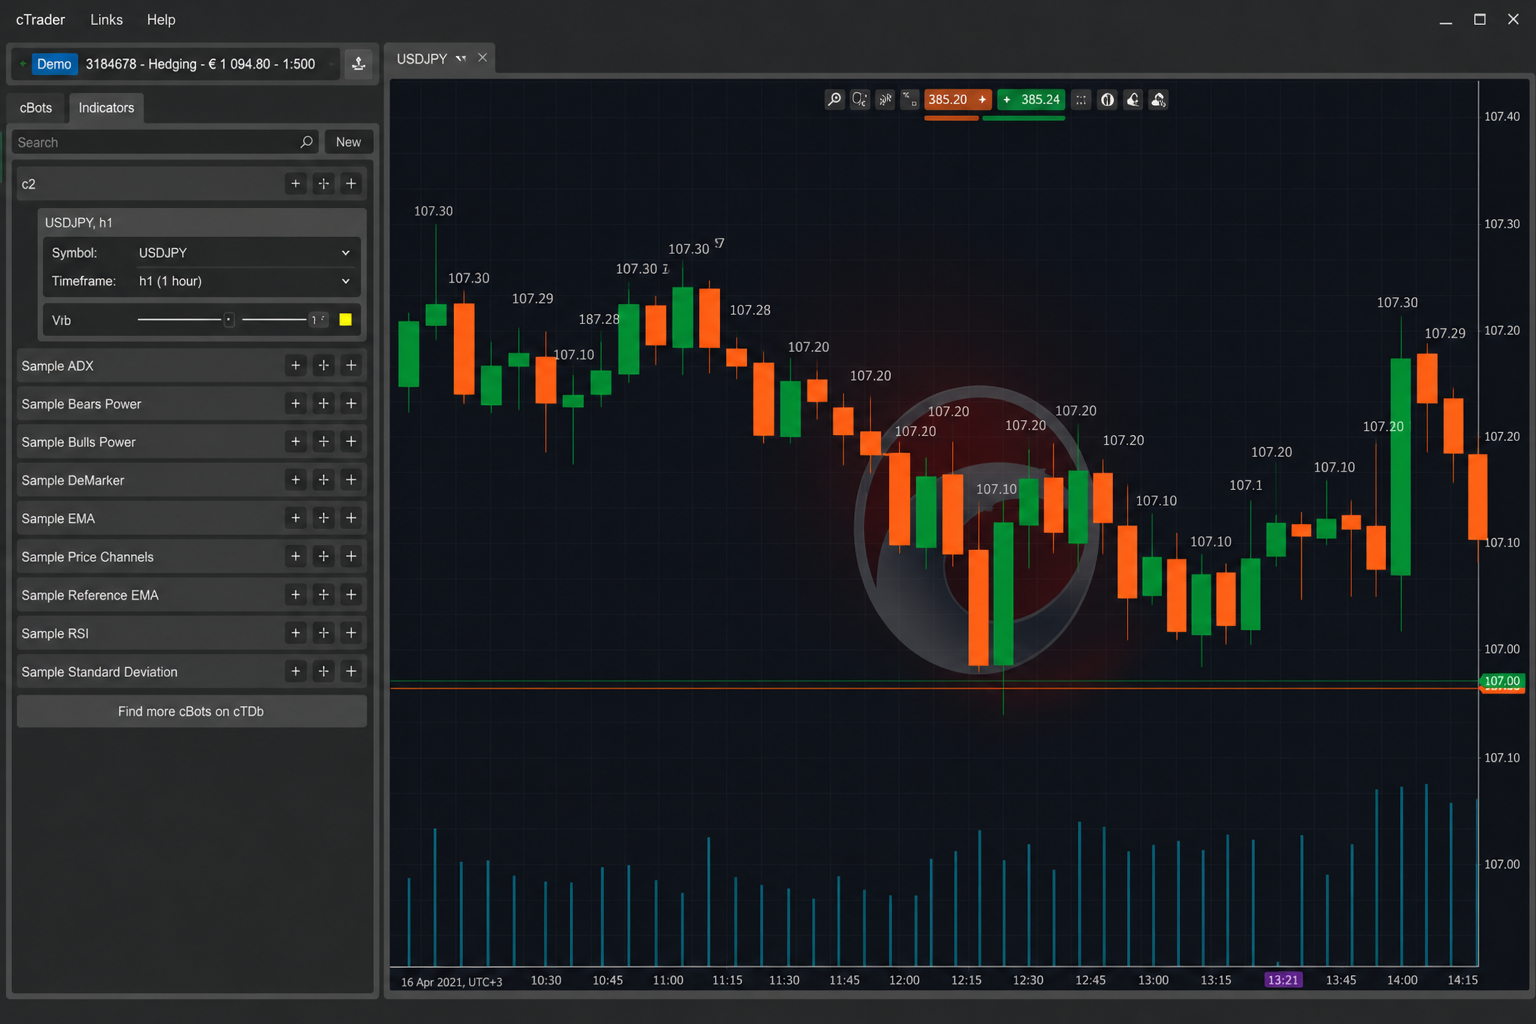1536x1024 pixels.
Task: Open the Symbol USDJPY dropdown
Action: 245,253
